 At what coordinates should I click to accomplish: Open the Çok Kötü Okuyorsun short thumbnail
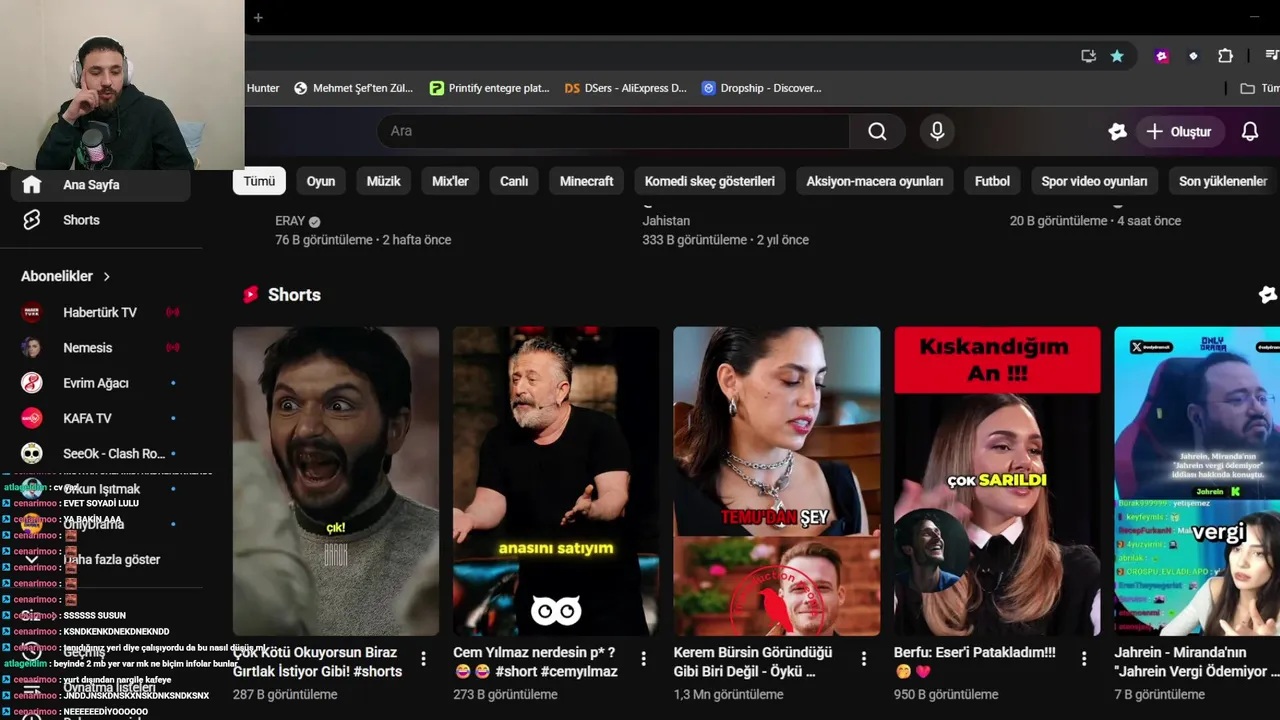[336, 481]
